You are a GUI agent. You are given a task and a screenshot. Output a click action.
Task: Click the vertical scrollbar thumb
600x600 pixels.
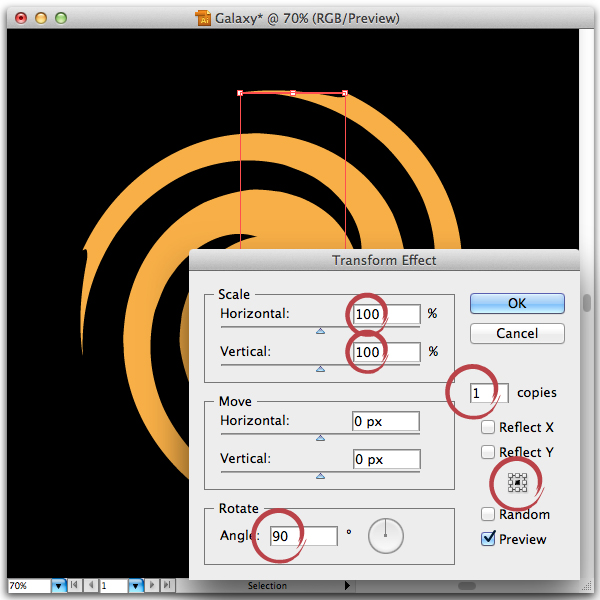[587, 303]
